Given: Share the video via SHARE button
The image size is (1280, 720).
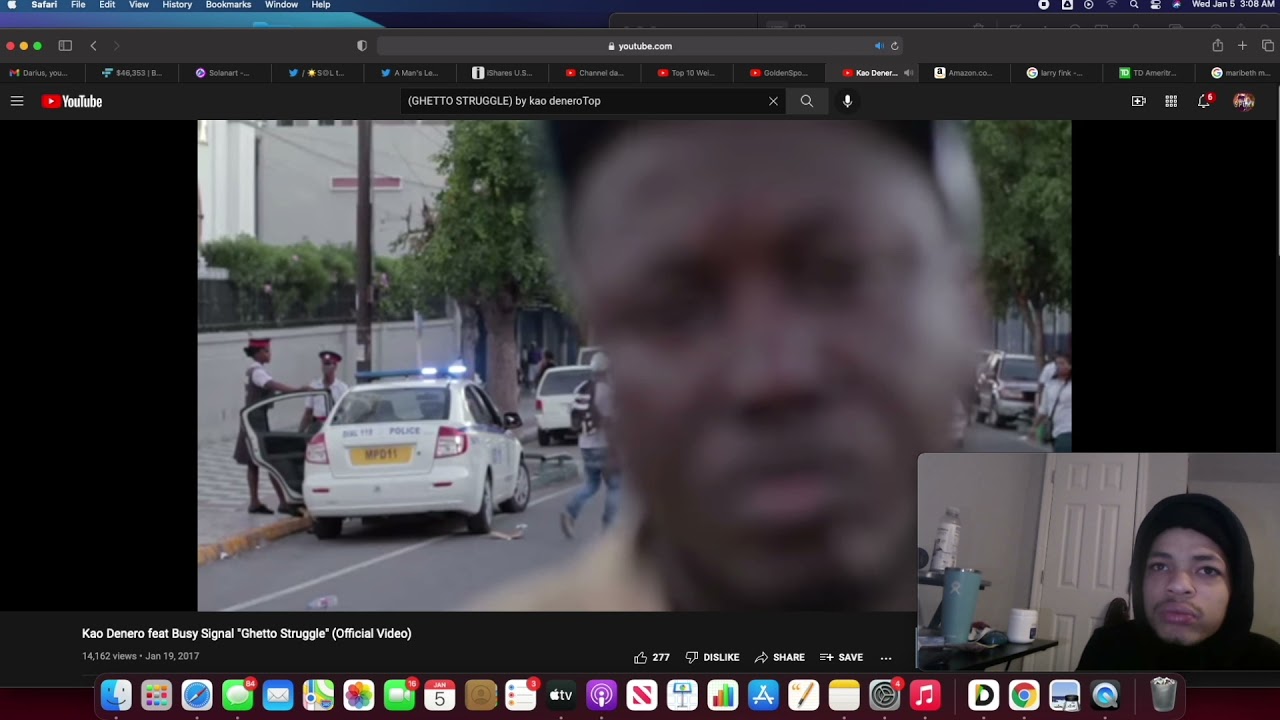Looking at the screenshot, I should pyautogui.click(x=779, y=657).
